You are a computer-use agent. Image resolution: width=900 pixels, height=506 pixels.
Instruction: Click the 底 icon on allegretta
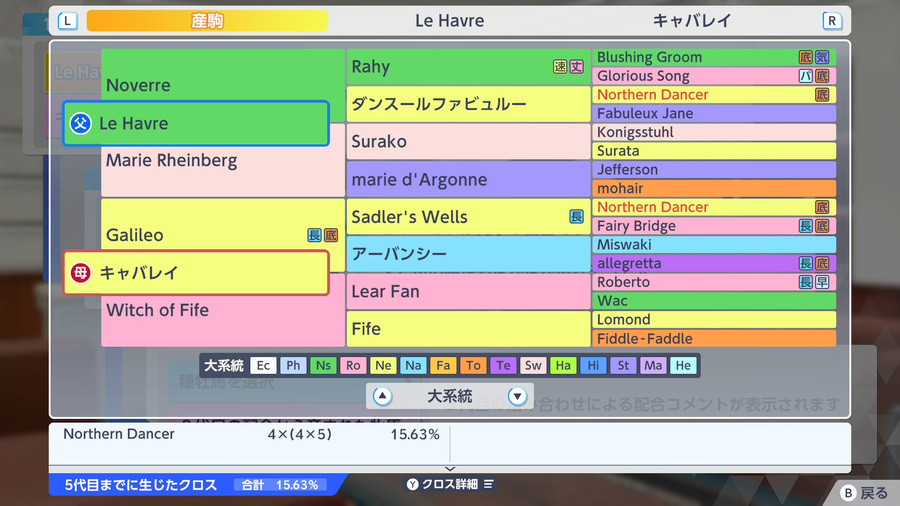tap(822, 263)
